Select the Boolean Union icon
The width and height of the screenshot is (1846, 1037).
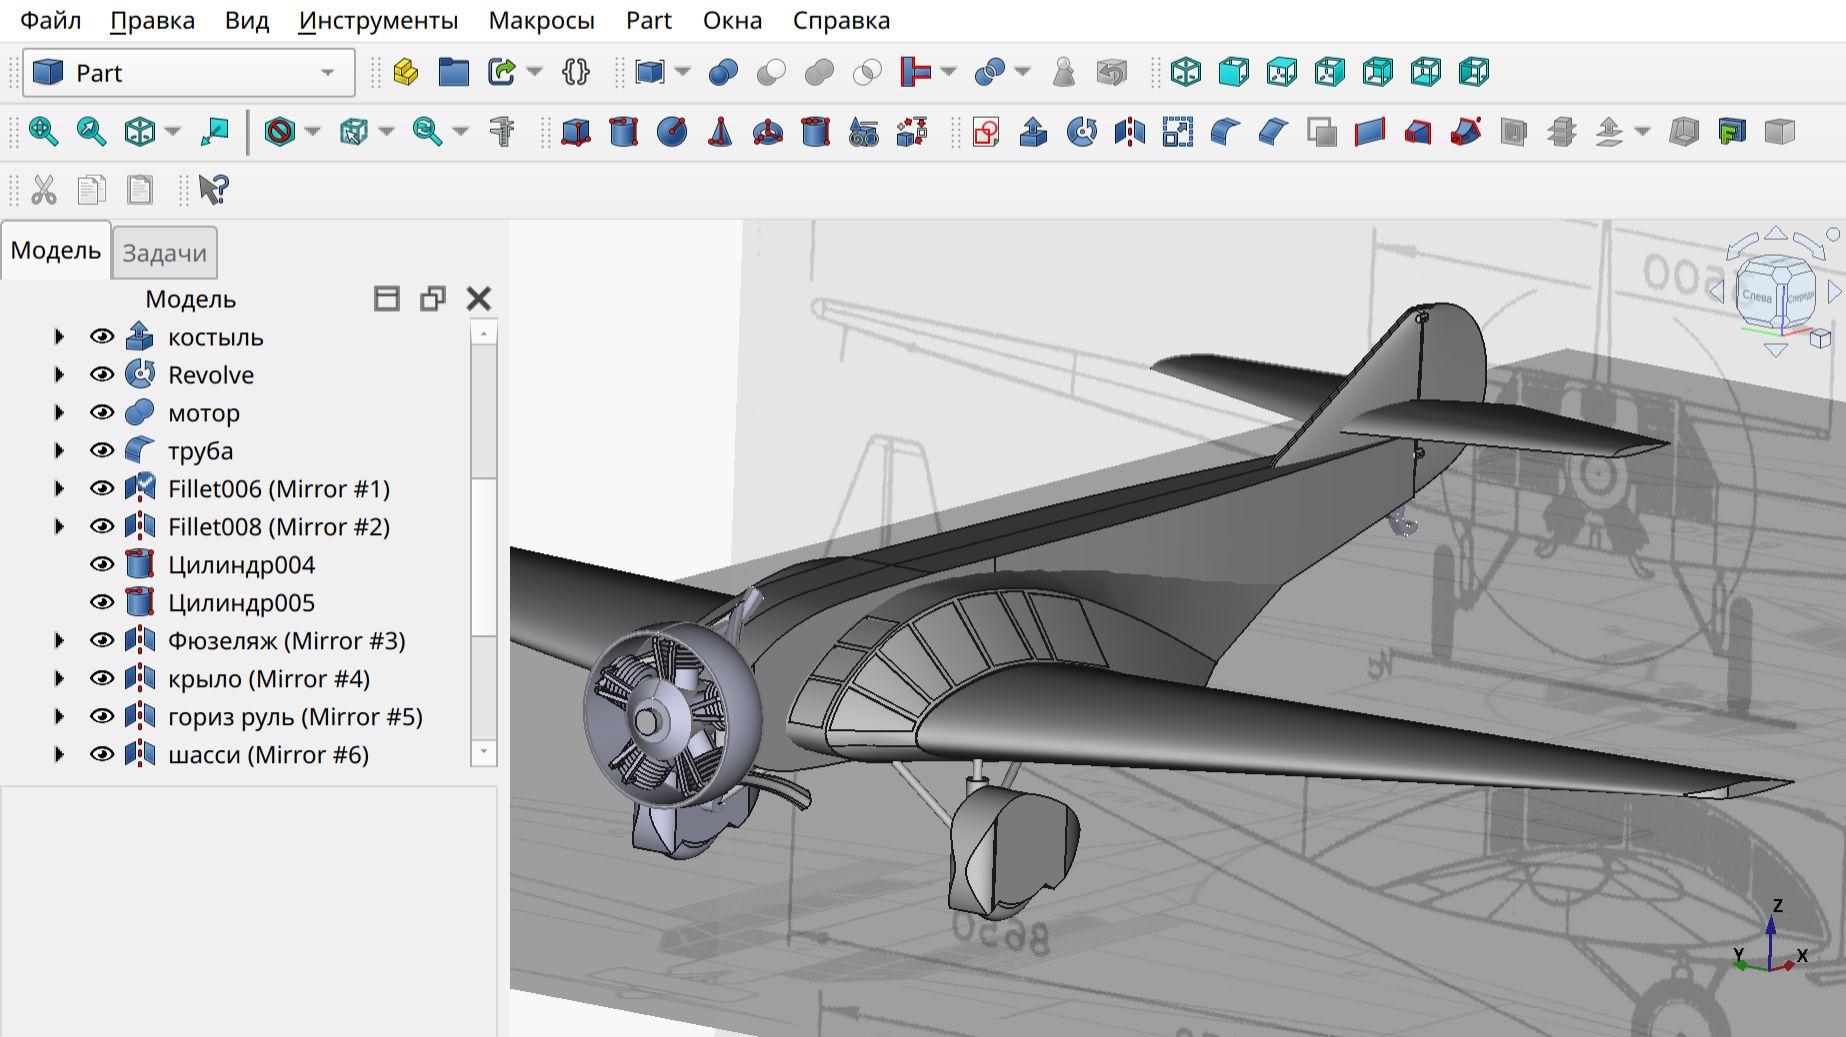pos(820,72)
